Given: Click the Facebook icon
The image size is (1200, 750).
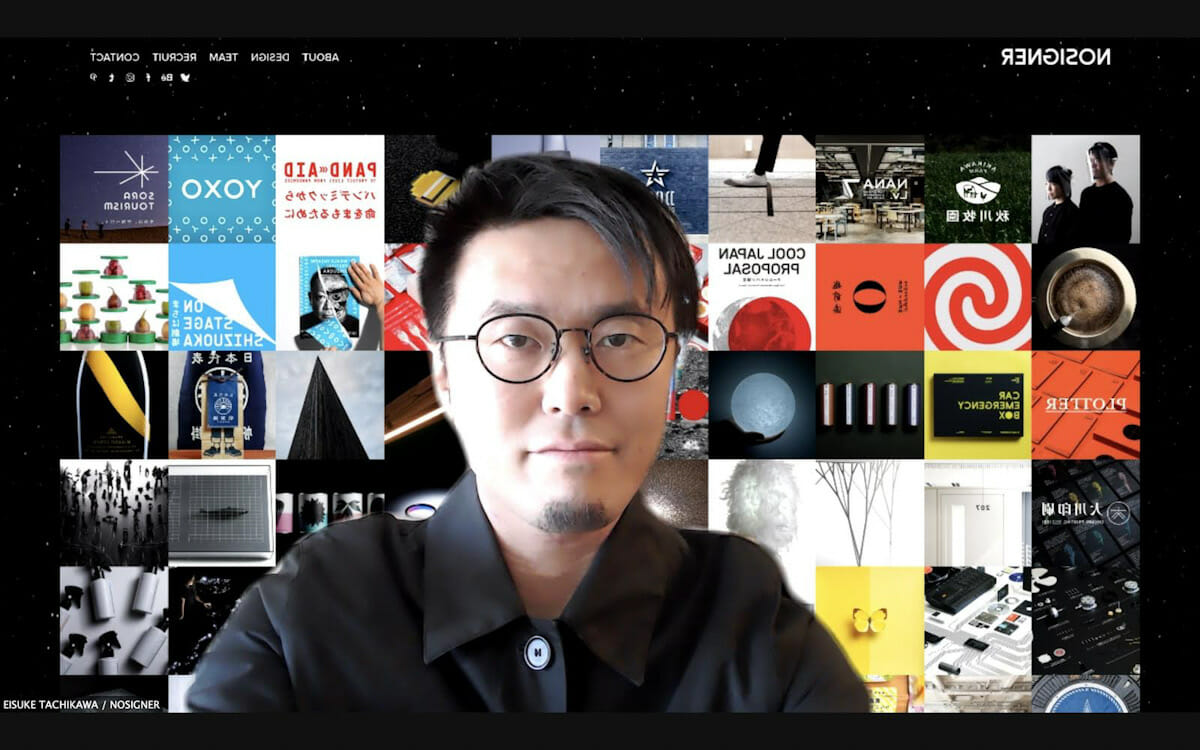Looking at the screenshot, I should (x=148, y=77).
